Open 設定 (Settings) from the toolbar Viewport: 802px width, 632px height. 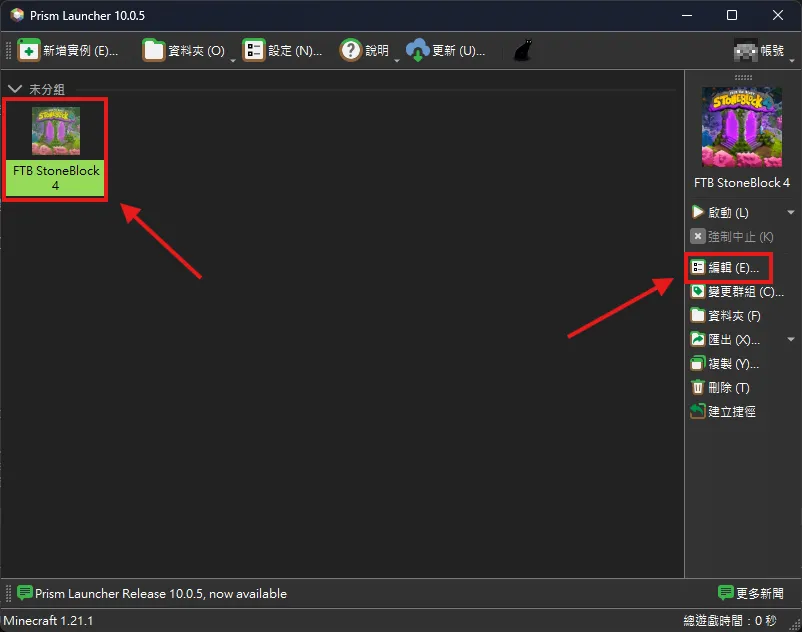(253, 50)
